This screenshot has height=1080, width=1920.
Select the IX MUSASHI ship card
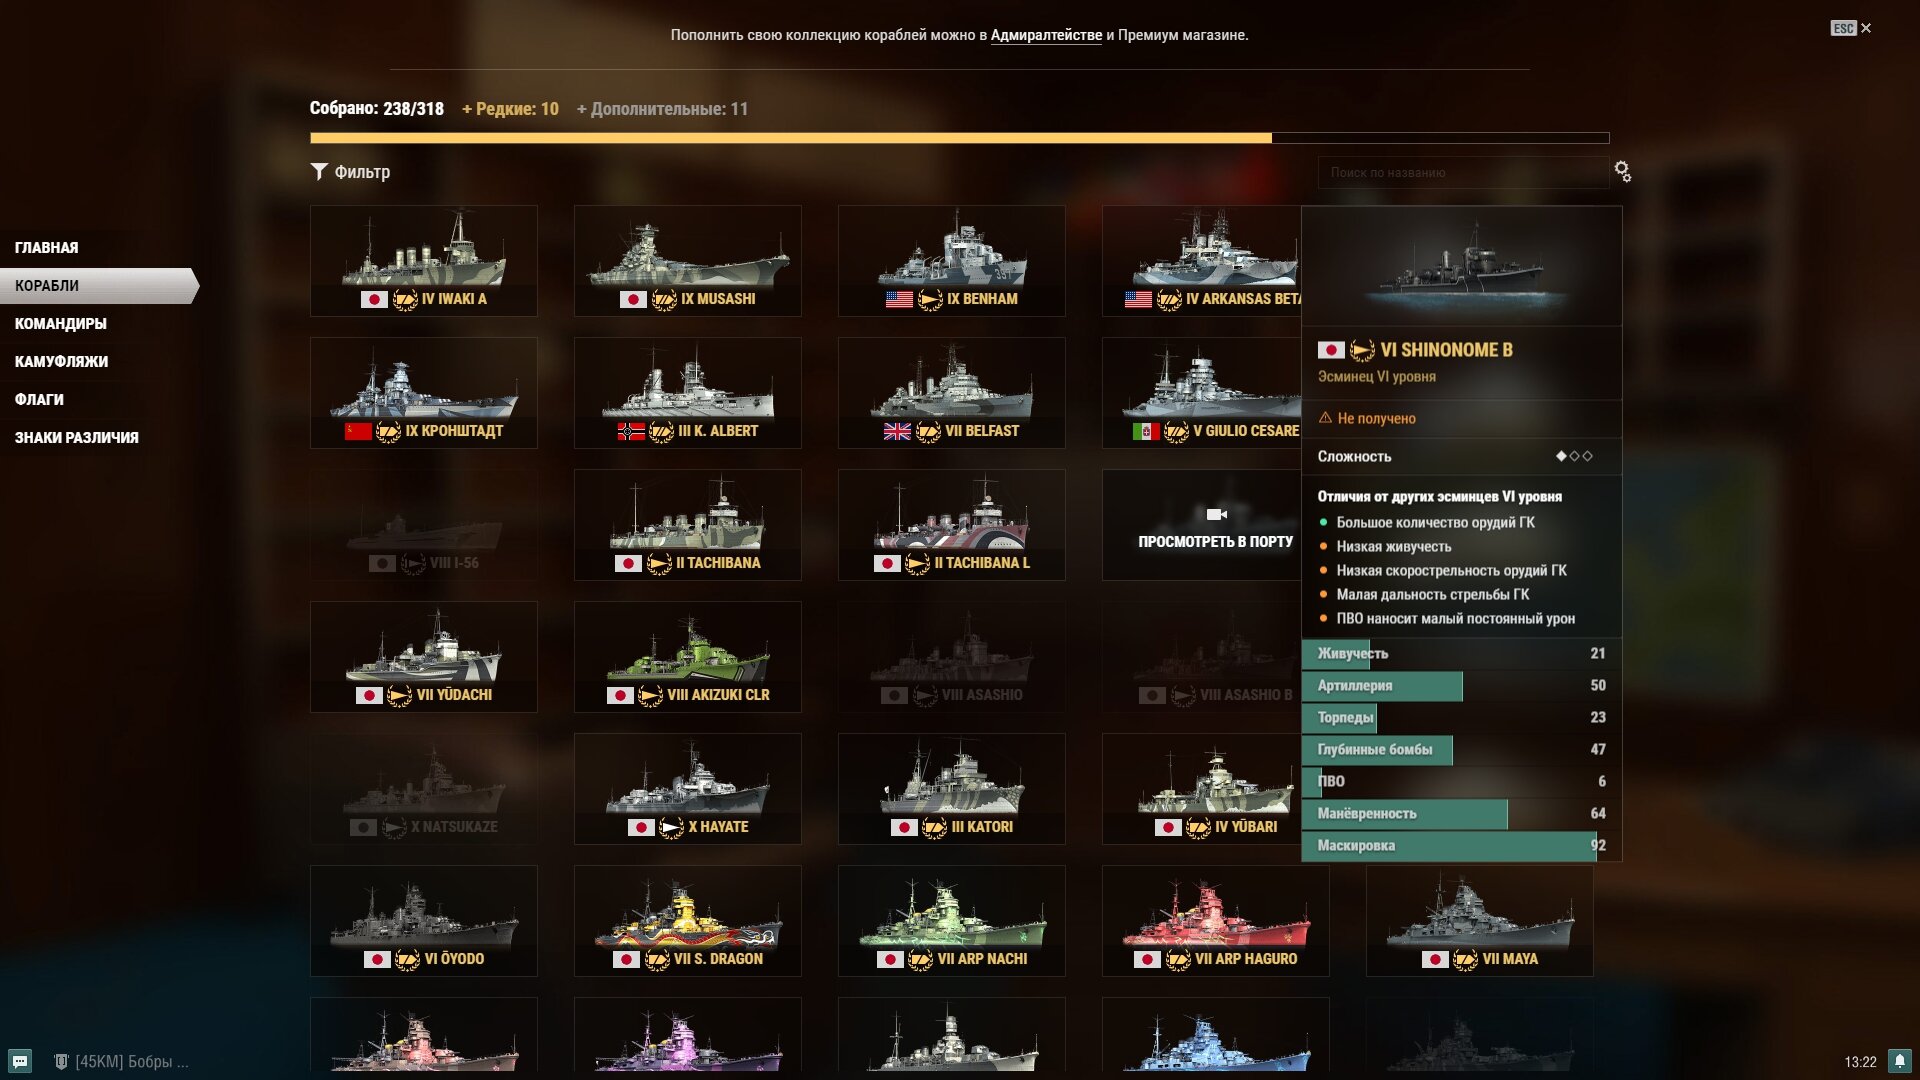688,261
